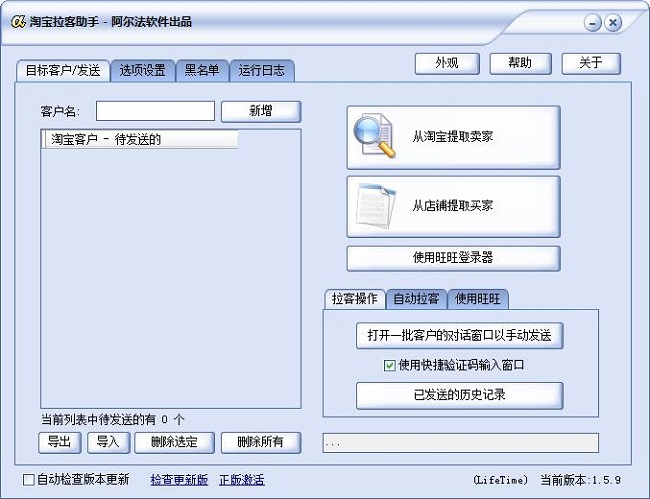
Task: Click the 正版激活 link
Action: (x=242, y=480)
